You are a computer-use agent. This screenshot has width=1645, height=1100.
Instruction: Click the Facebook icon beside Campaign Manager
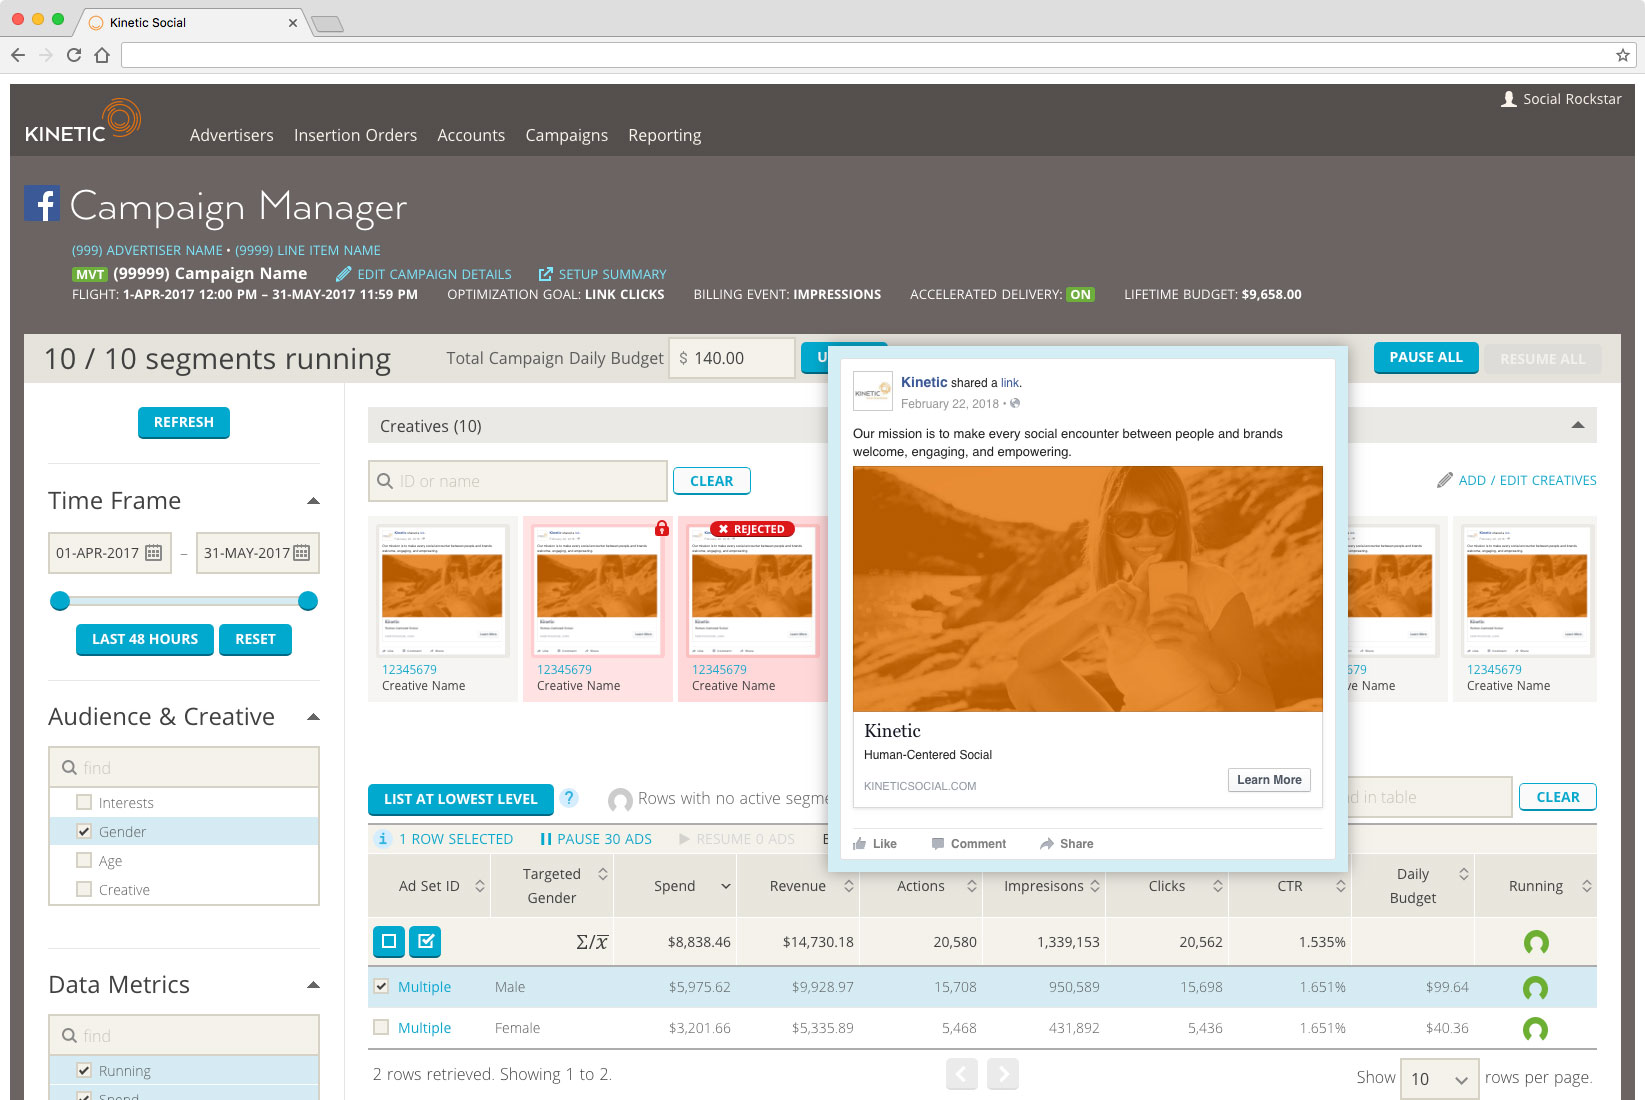click(x=42, y=204)
